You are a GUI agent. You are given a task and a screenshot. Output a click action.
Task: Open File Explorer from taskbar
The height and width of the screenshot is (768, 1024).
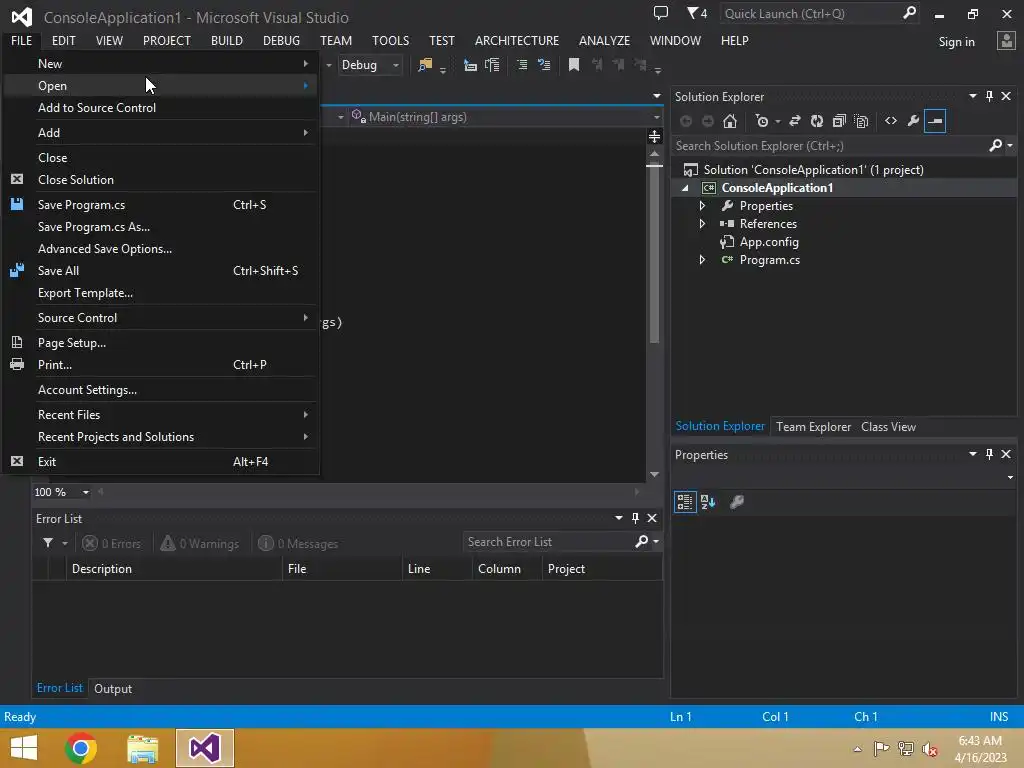point(142,748)
